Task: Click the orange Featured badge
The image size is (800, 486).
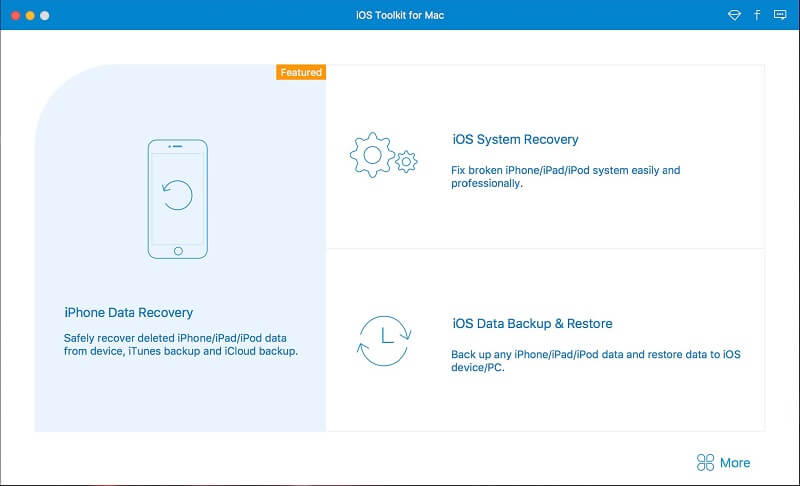Action: 301,72
